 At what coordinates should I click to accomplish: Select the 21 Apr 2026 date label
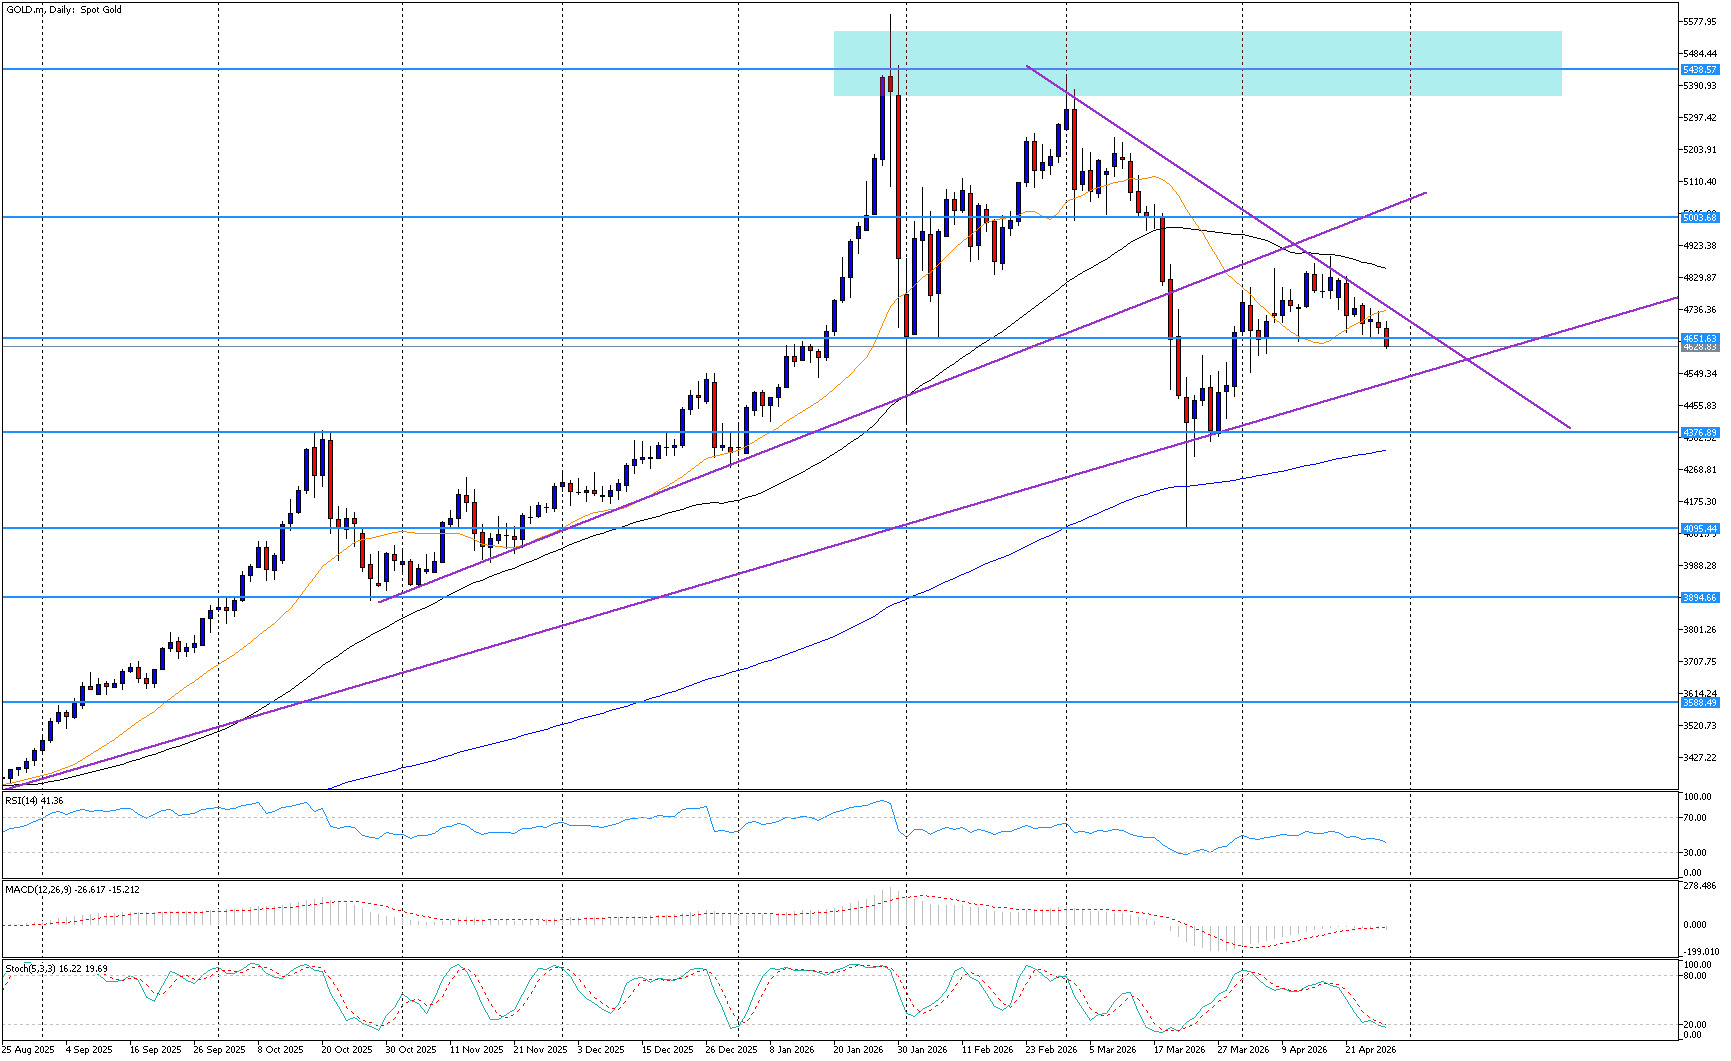1371,1049
